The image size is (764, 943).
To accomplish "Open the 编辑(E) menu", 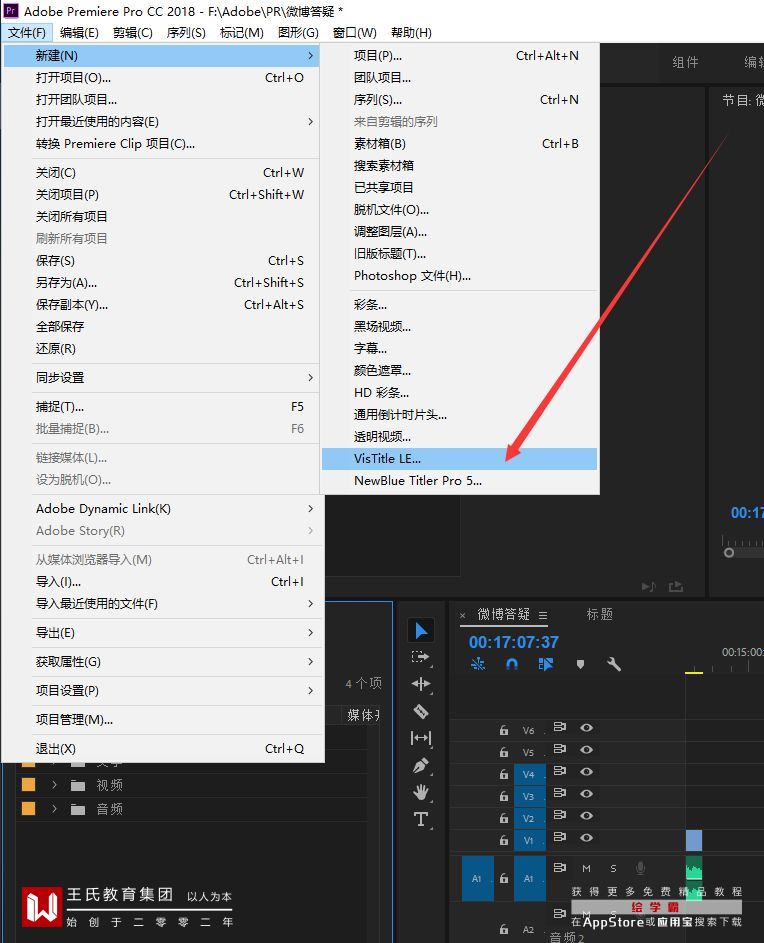I will (x=79, y=32).
